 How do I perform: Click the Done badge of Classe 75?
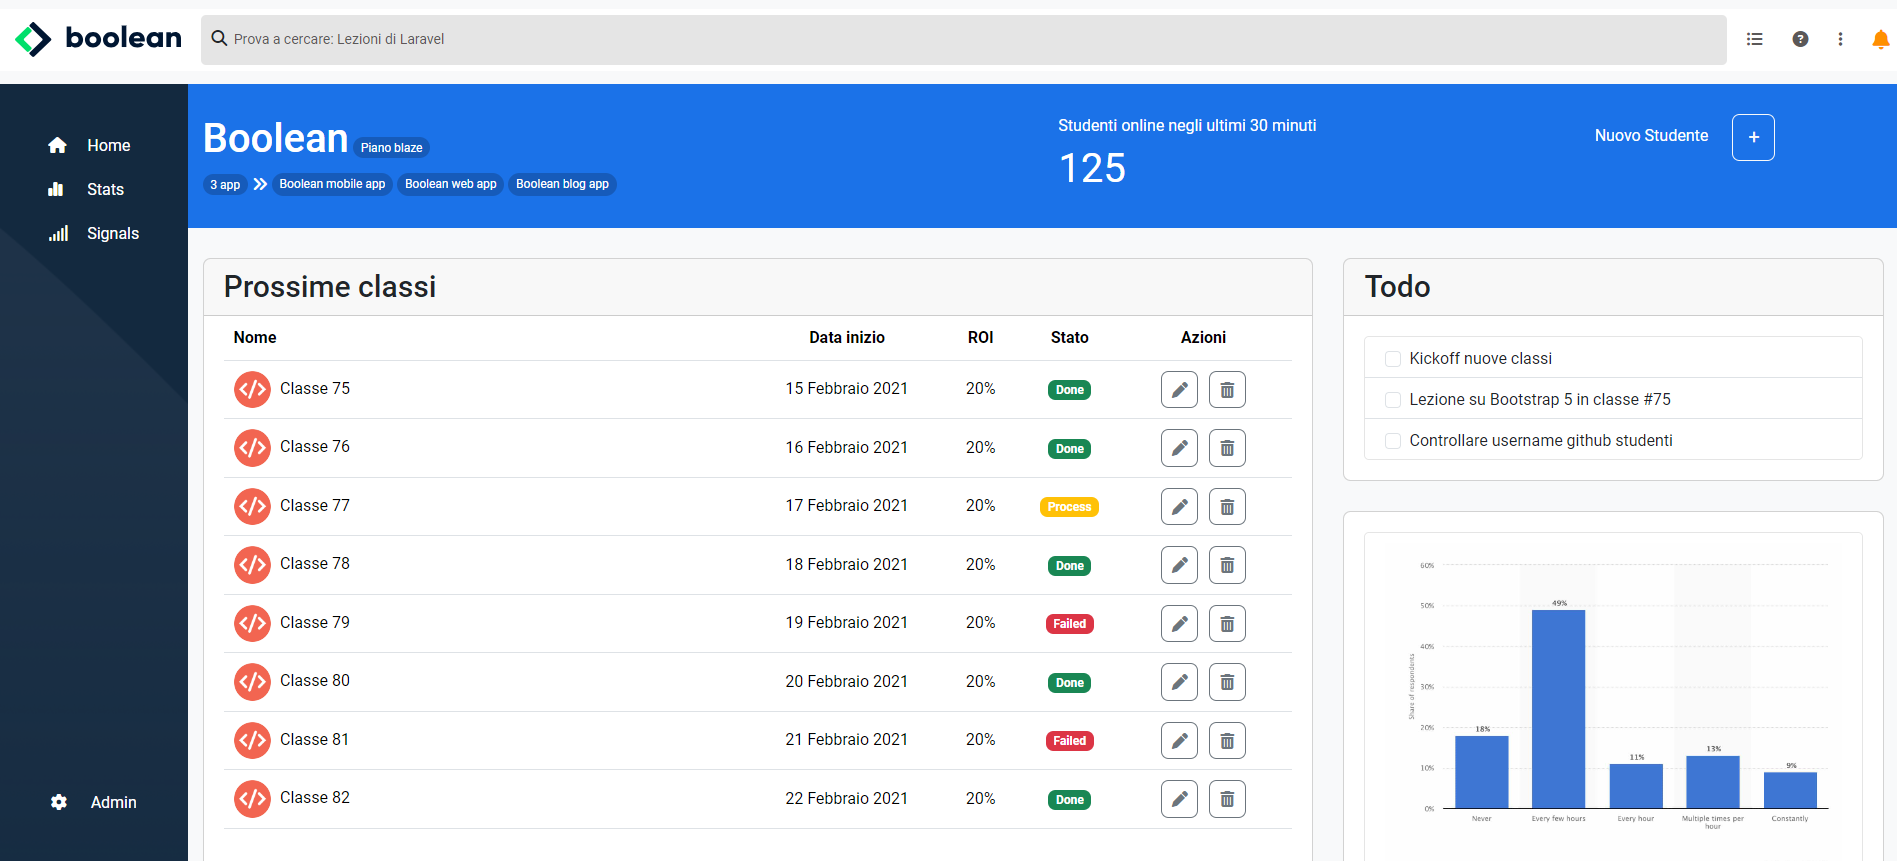(1069, 390)
